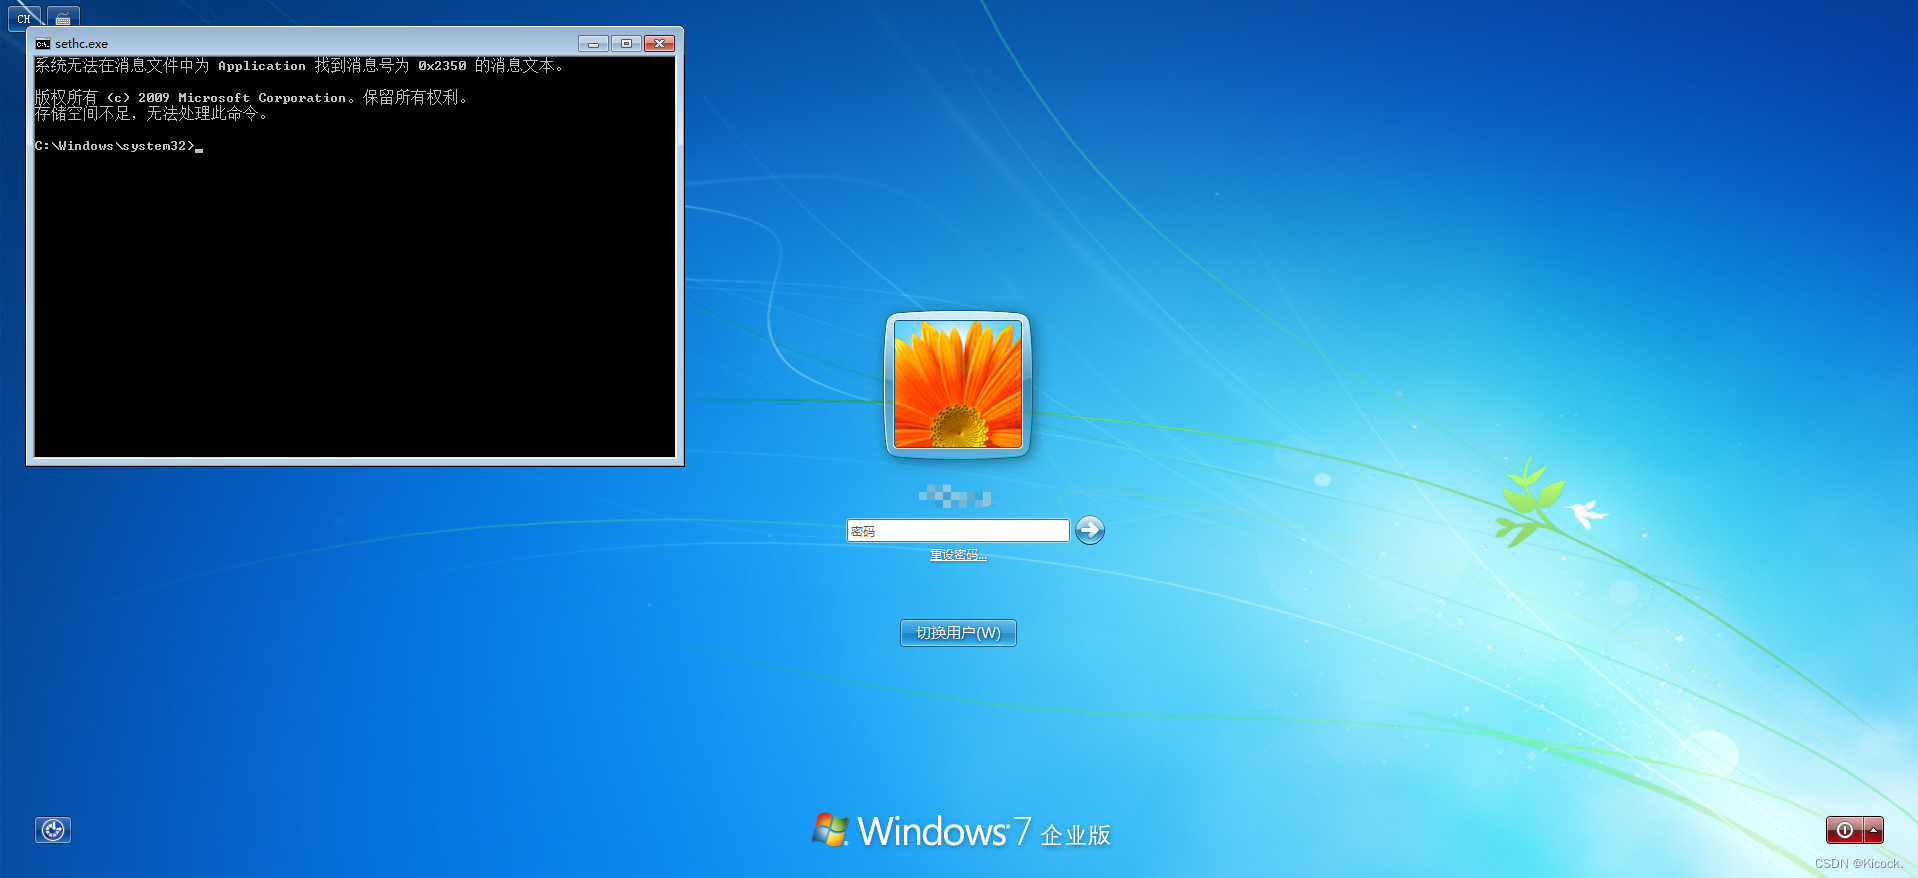Click the arrow button to submit password
1918x878 pixels.
pyautogui.click(x=1090, y=530)
